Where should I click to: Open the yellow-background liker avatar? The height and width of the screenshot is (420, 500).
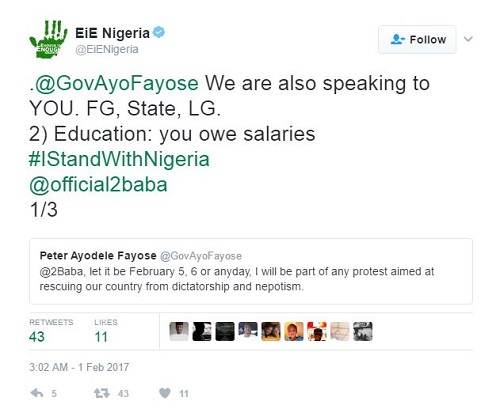coord(294,331)
